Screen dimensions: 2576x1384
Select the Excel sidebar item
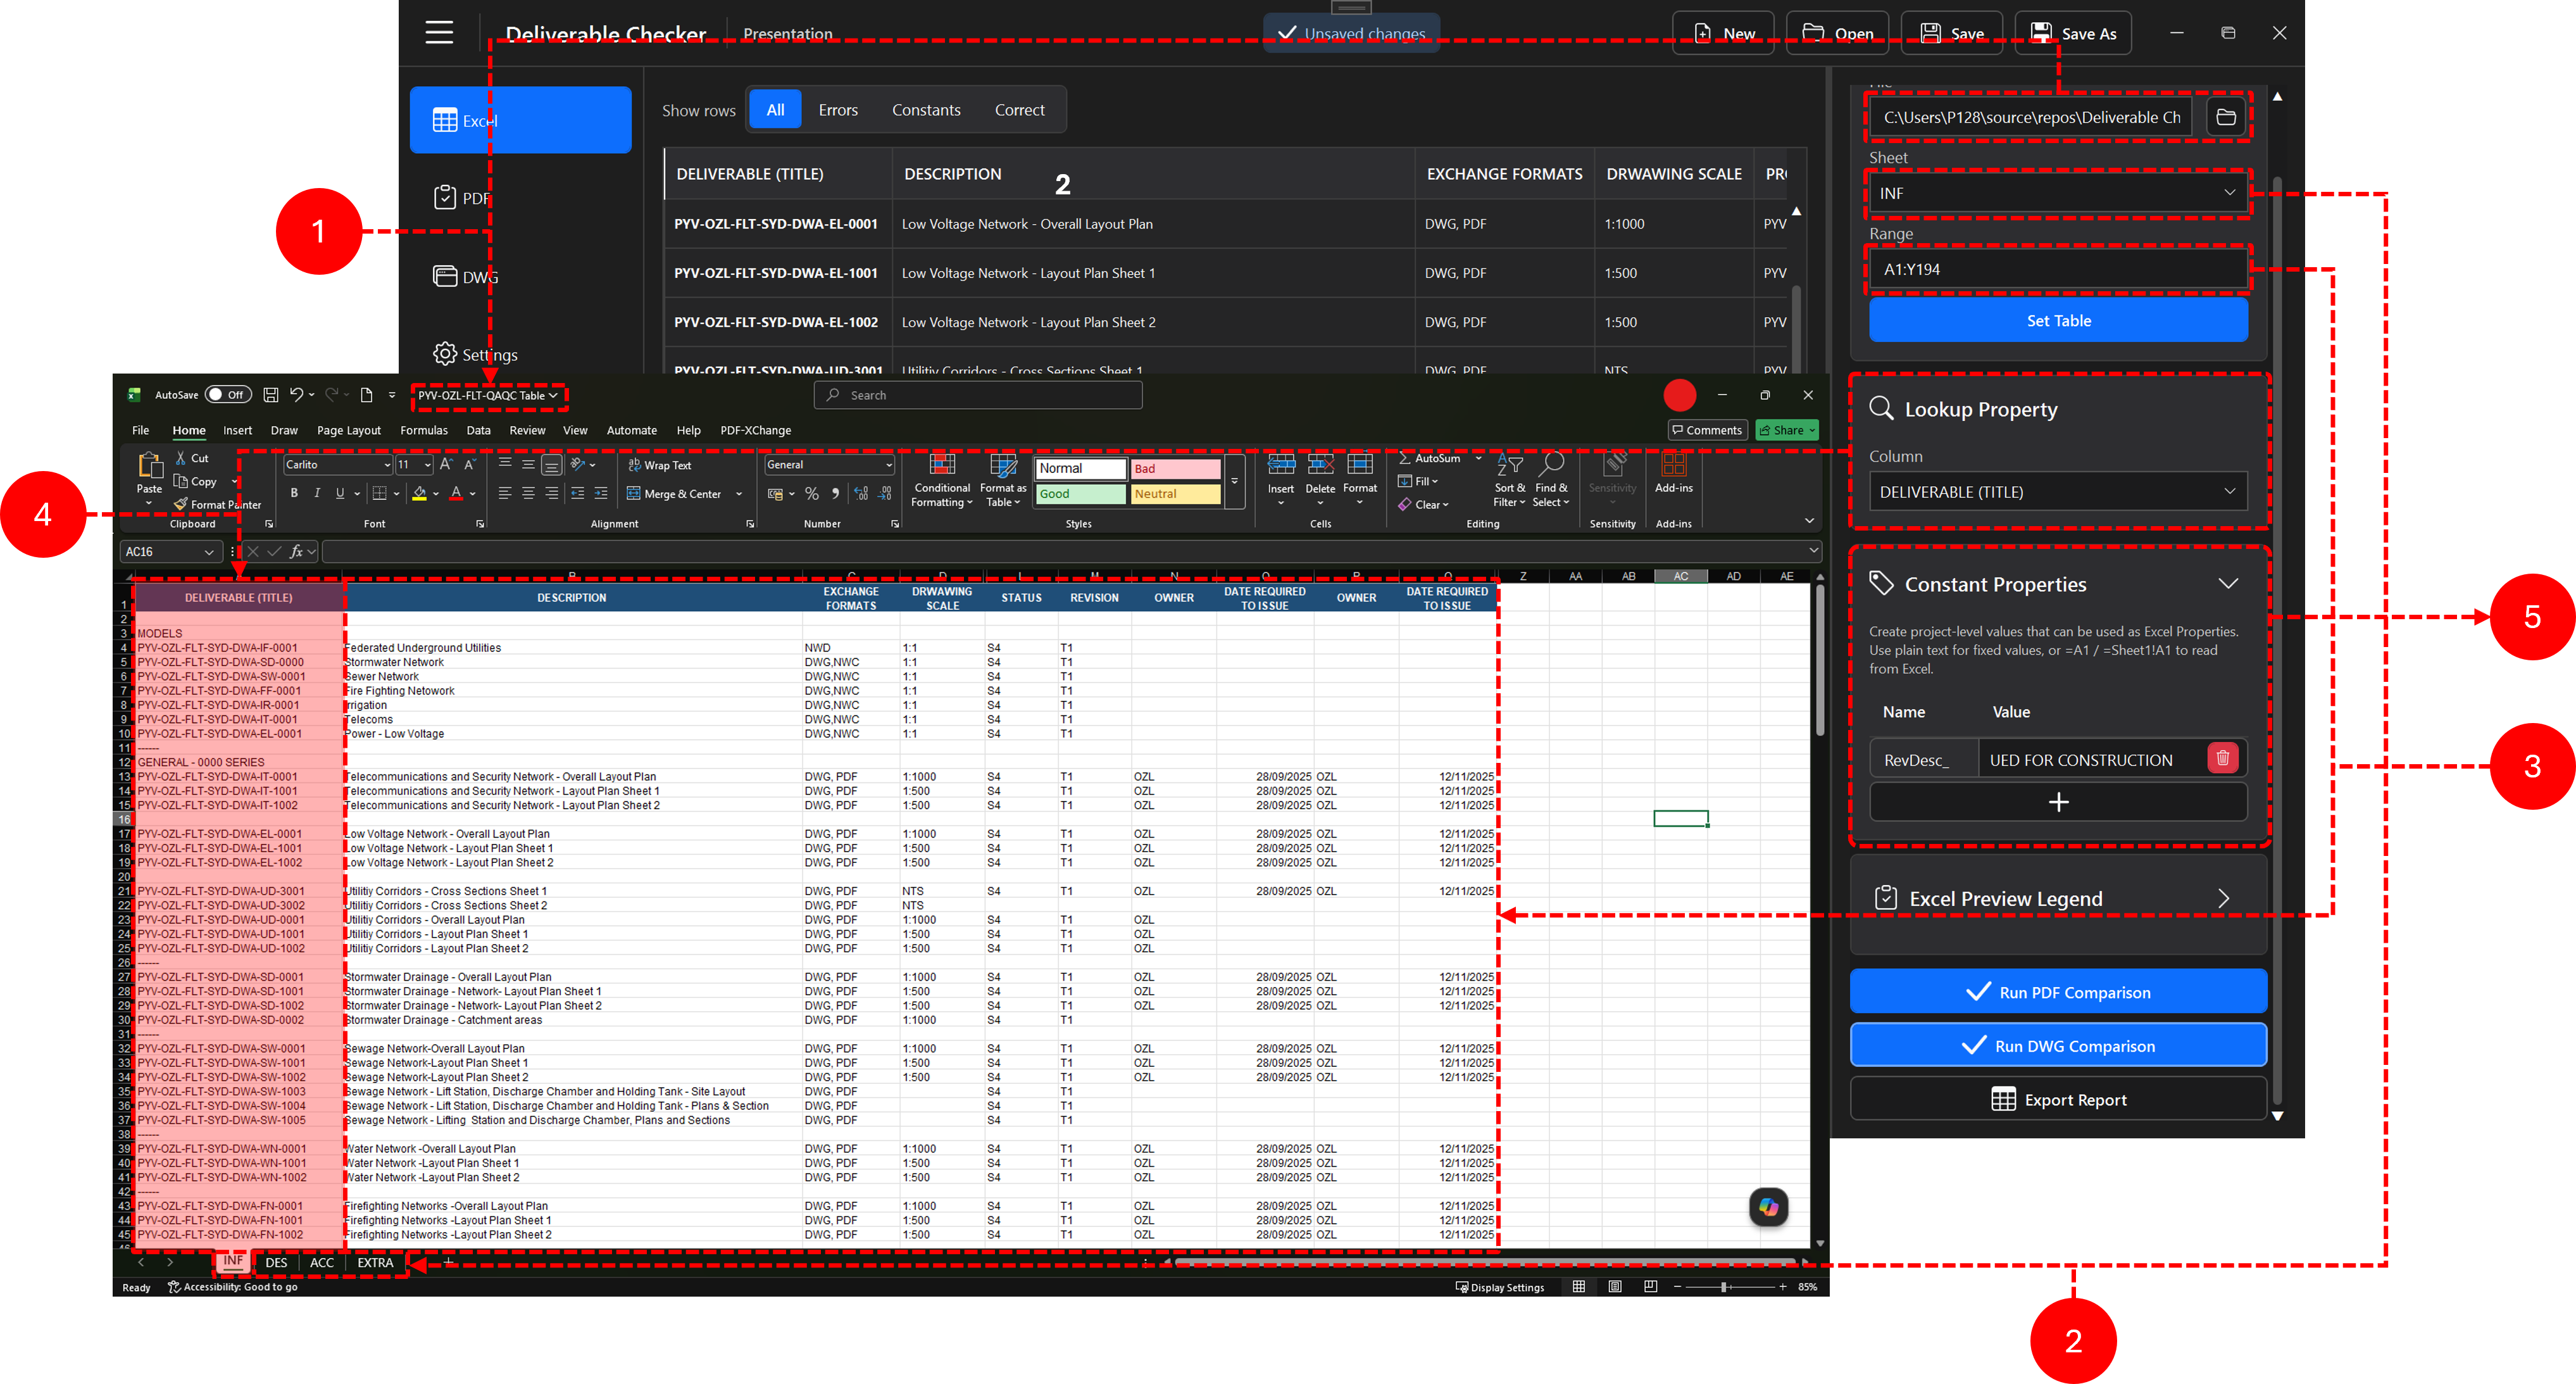point(520,120)
